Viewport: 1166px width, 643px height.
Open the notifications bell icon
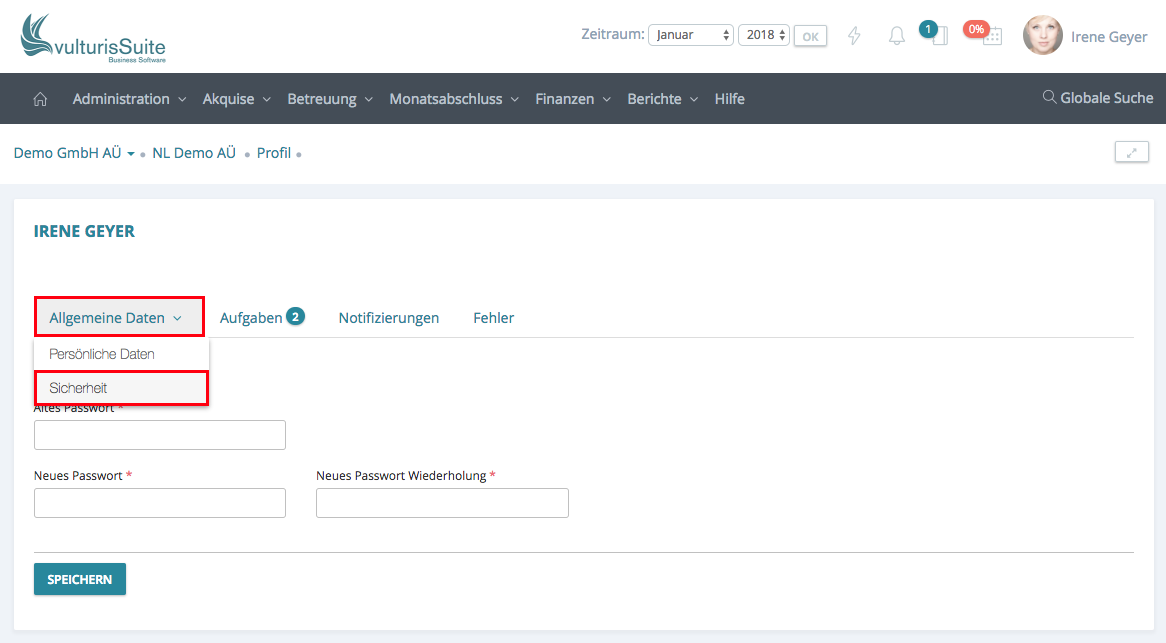897,36
